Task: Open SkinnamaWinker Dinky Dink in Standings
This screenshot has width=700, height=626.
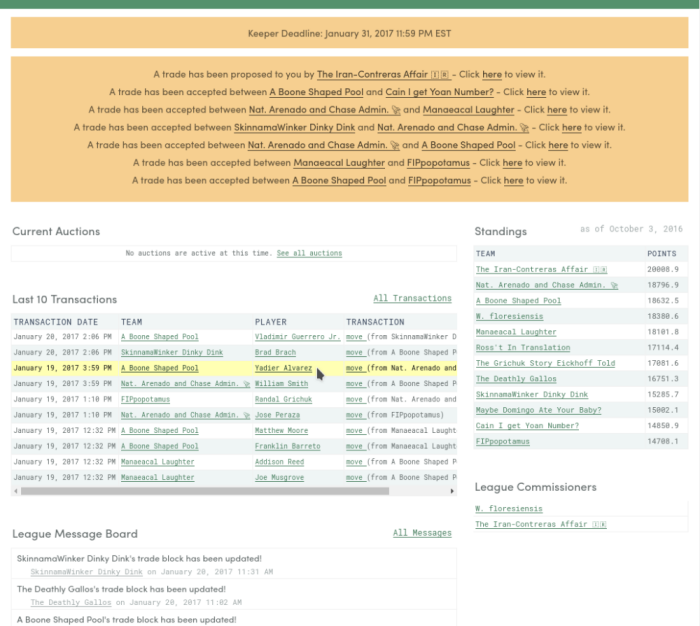Action: click(x=531, y=394)
